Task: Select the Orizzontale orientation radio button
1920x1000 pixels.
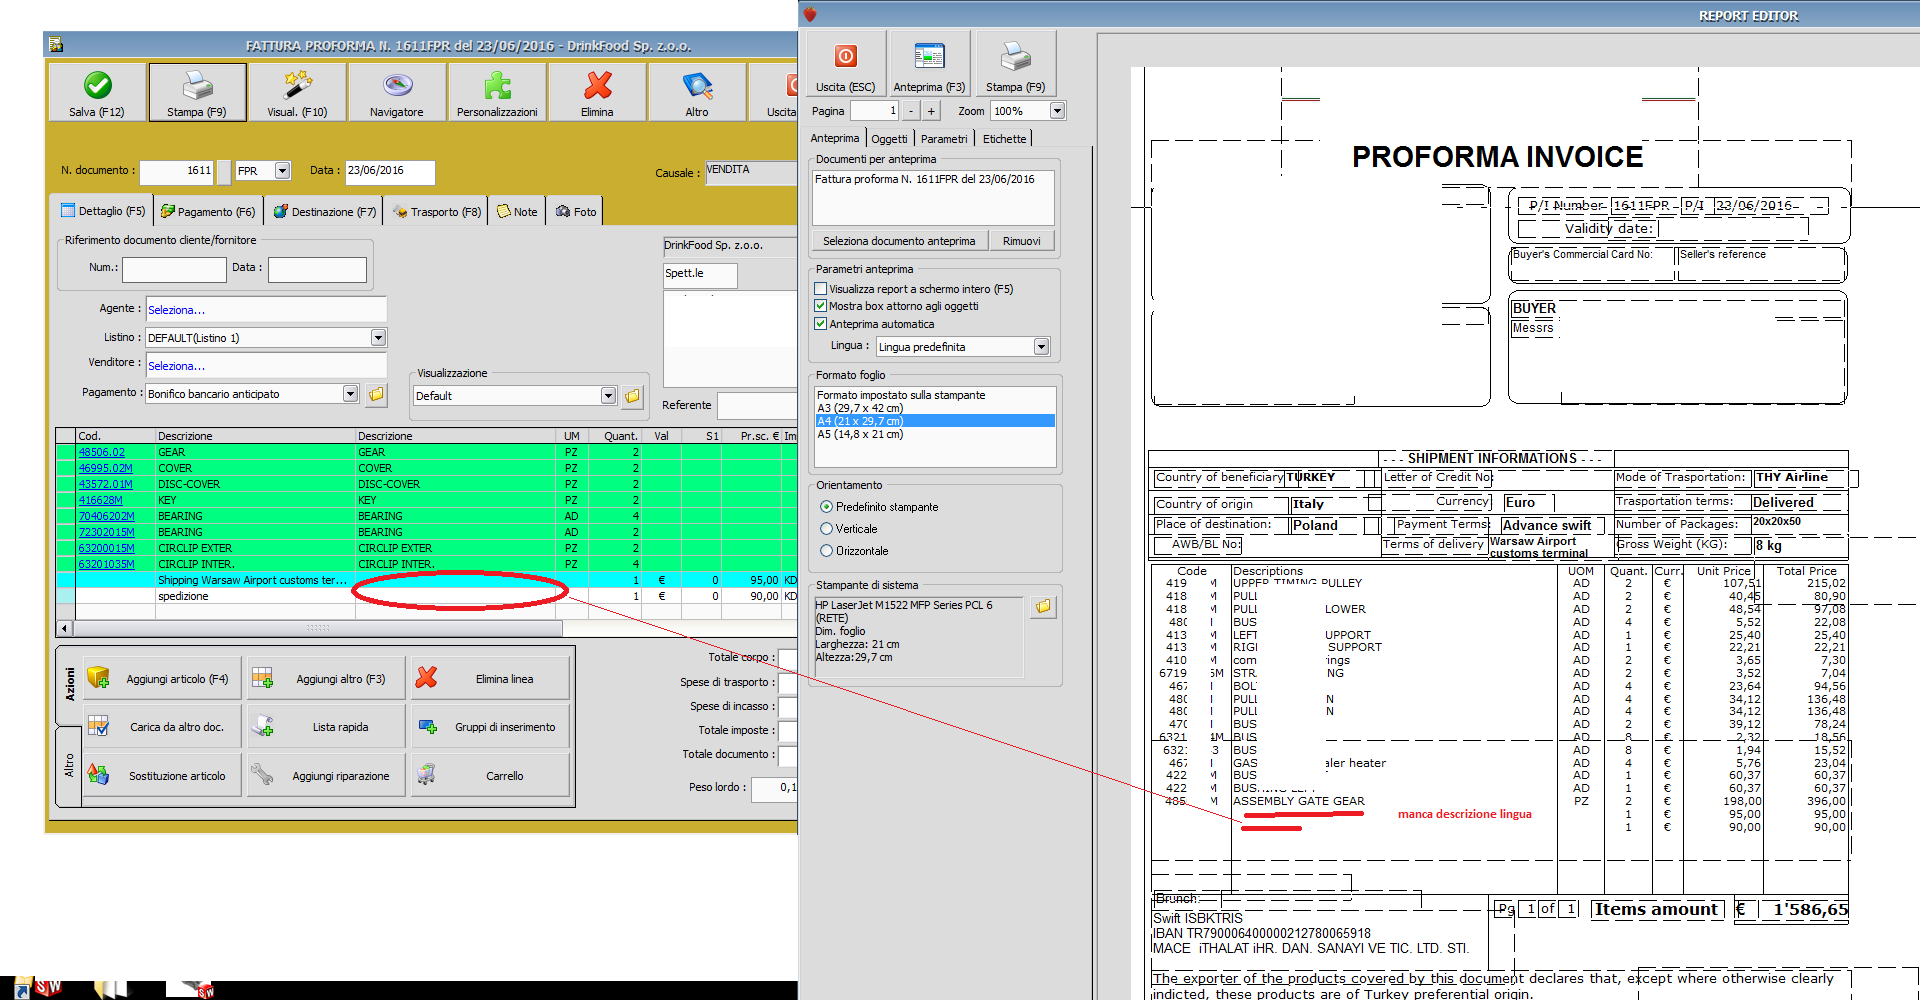Action: 826,551
